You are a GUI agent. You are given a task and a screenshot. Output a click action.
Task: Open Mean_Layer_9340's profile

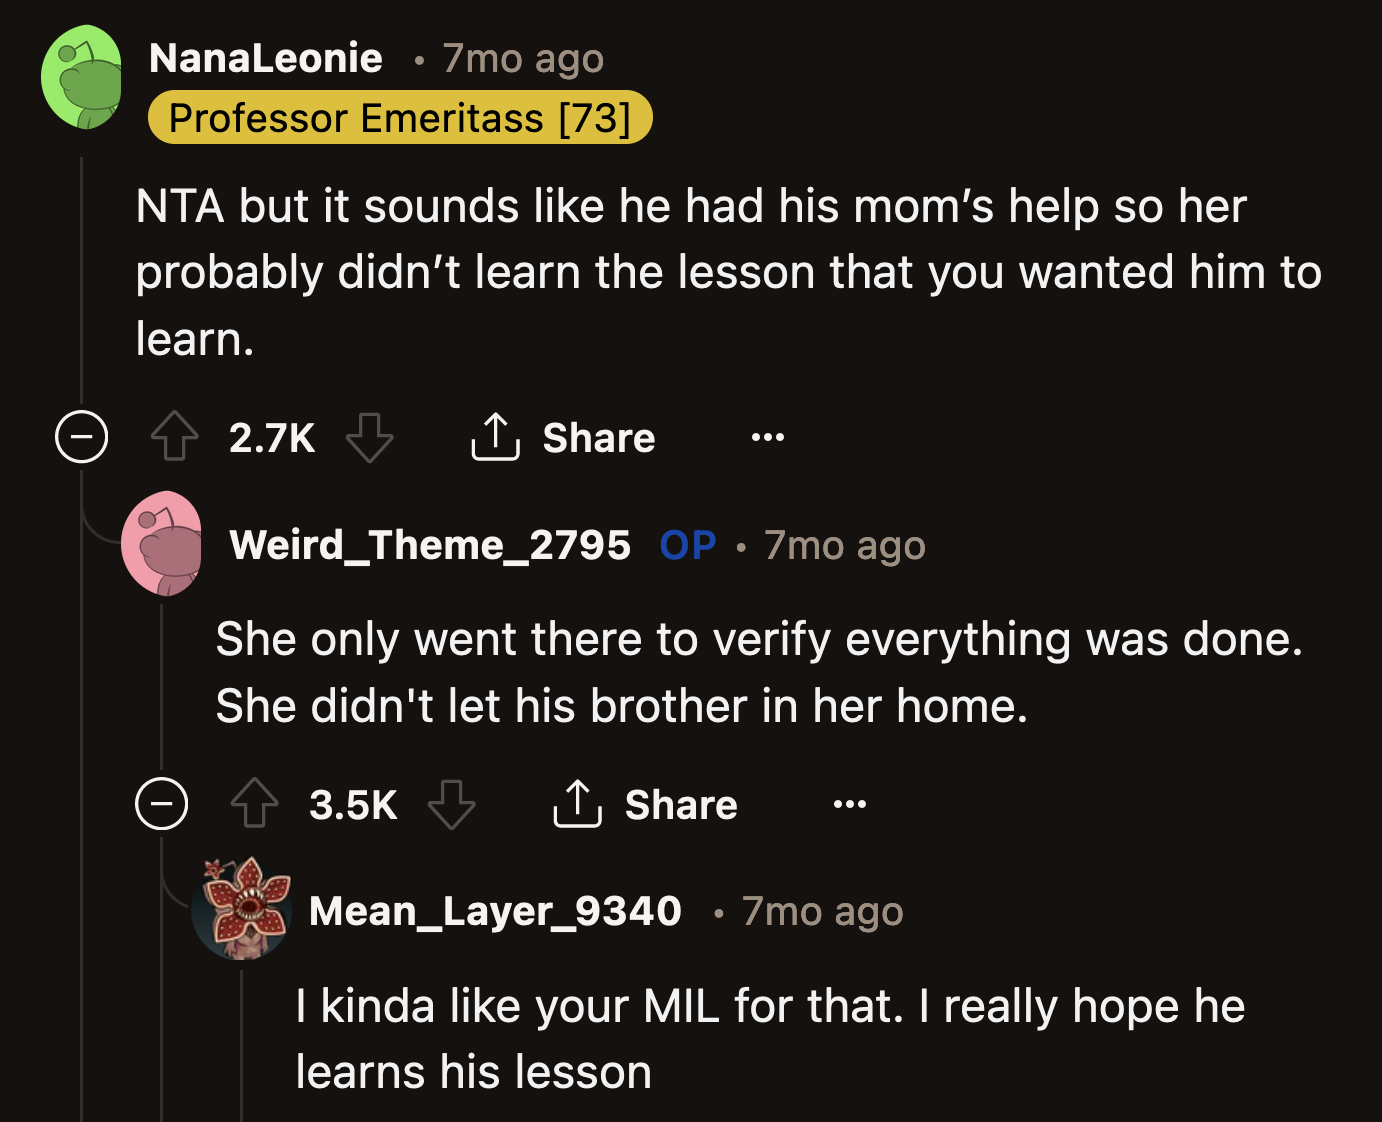[496, 911]
